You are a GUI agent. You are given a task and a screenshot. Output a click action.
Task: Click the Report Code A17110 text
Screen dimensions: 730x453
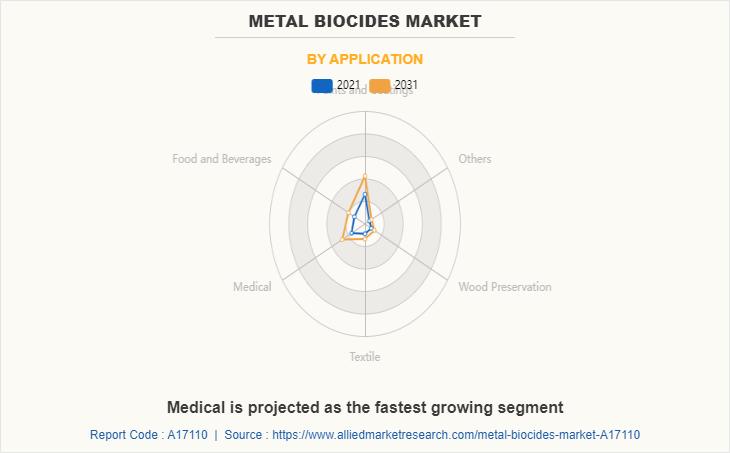149,435
